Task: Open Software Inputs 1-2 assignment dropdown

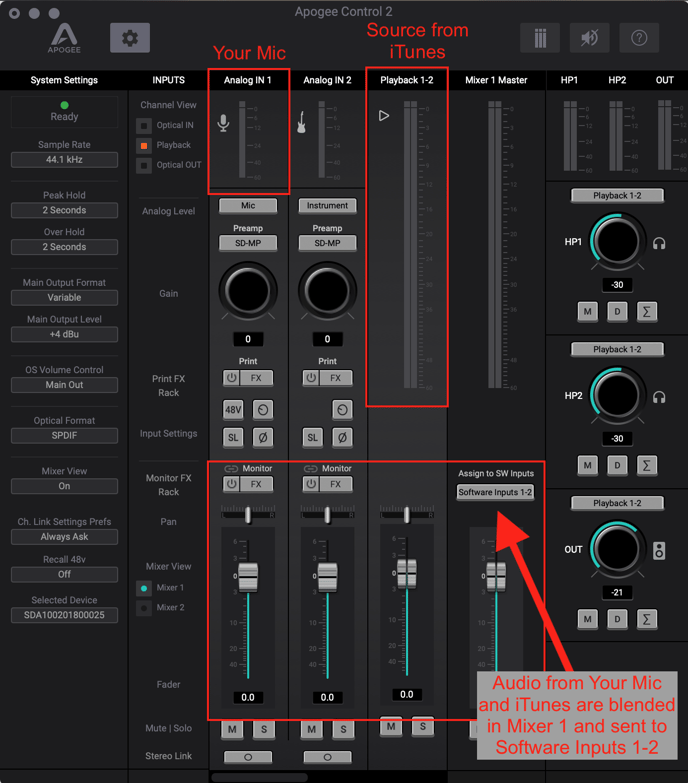Action: coord(495,492)
